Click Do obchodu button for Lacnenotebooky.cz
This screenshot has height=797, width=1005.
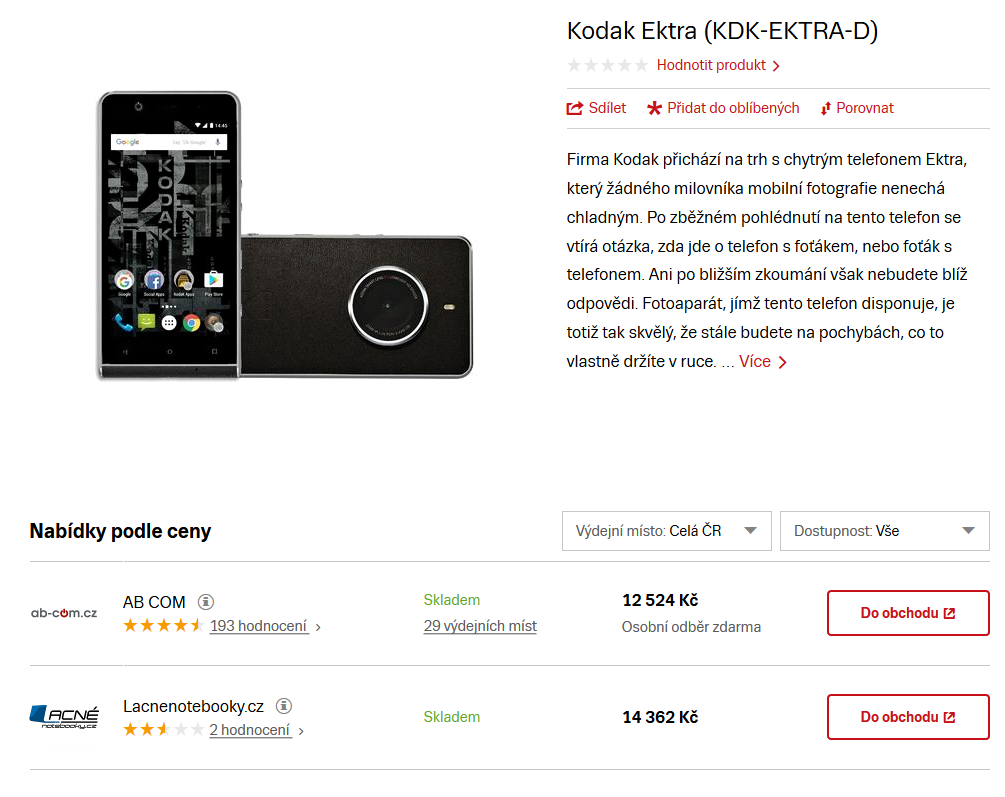click(x=907, y=717)
